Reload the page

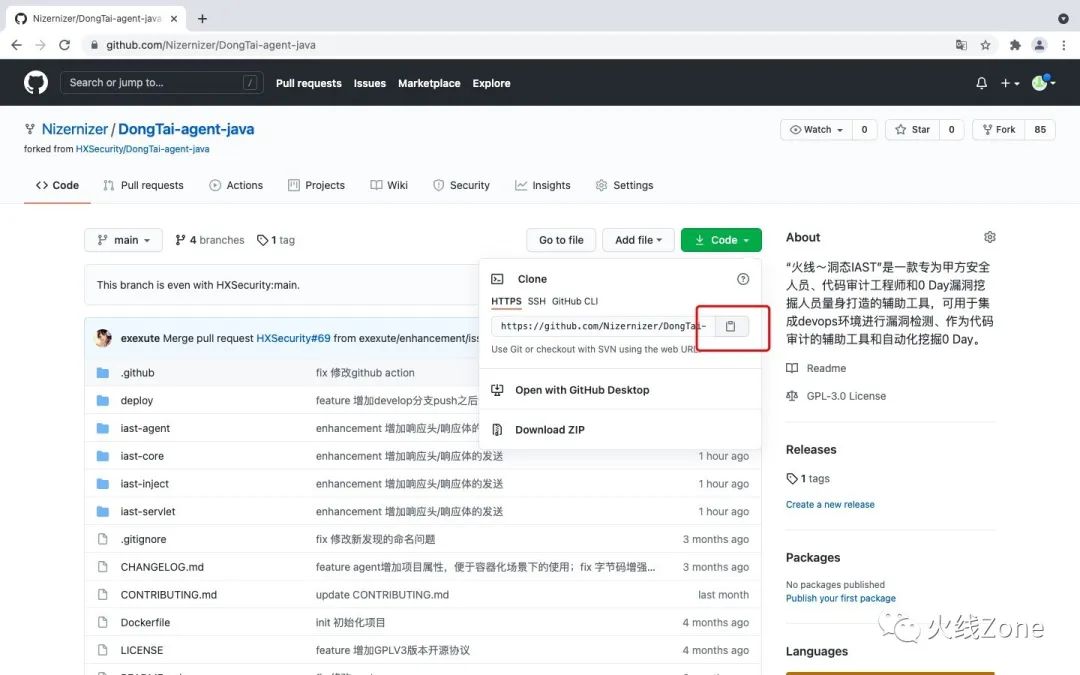64,45
